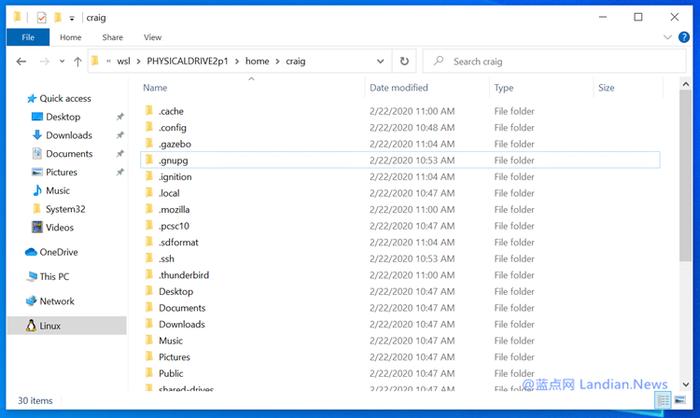Viewport: 700px width, 418px height.
Task: Open Desktop under Quick access
Action: (x=56, y=117)
